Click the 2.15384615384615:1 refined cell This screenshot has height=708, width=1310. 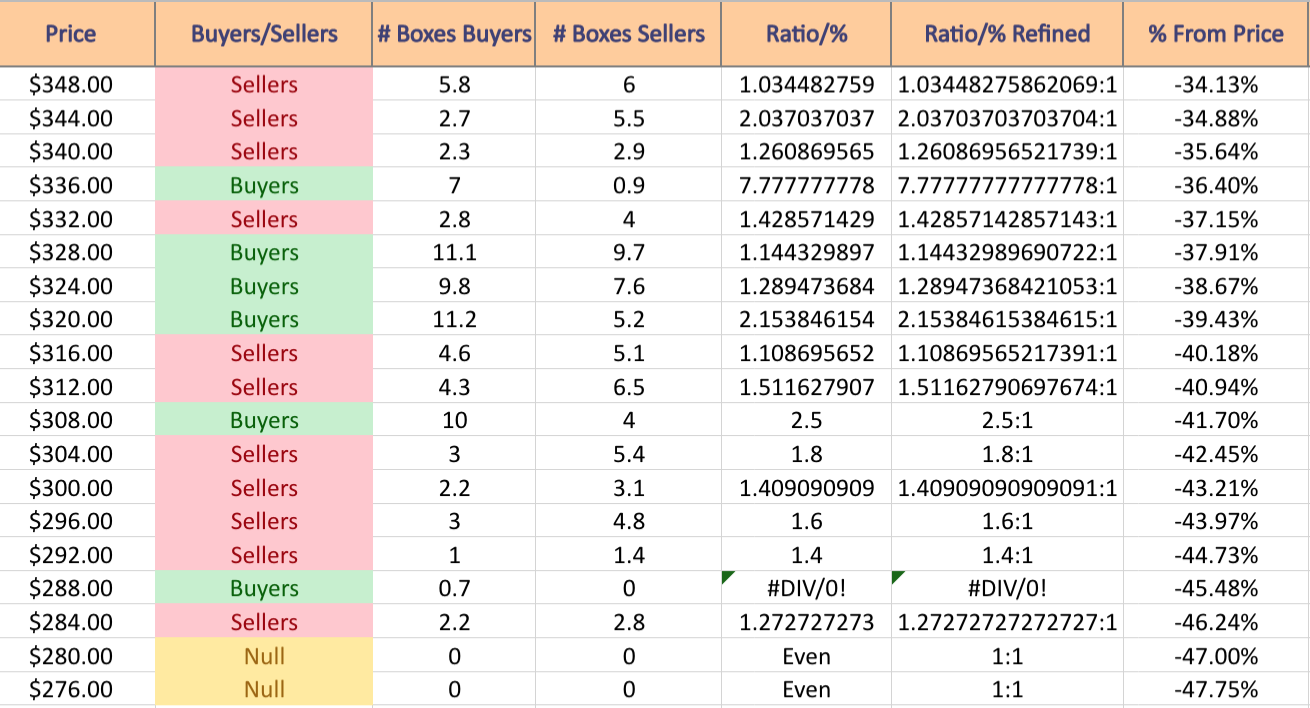[x=1007, y=319]
